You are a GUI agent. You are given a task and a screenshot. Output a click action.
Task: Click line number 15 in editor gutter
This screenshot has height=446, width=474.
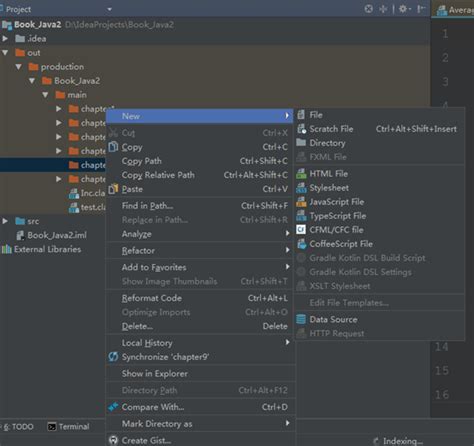pos(442,371)
